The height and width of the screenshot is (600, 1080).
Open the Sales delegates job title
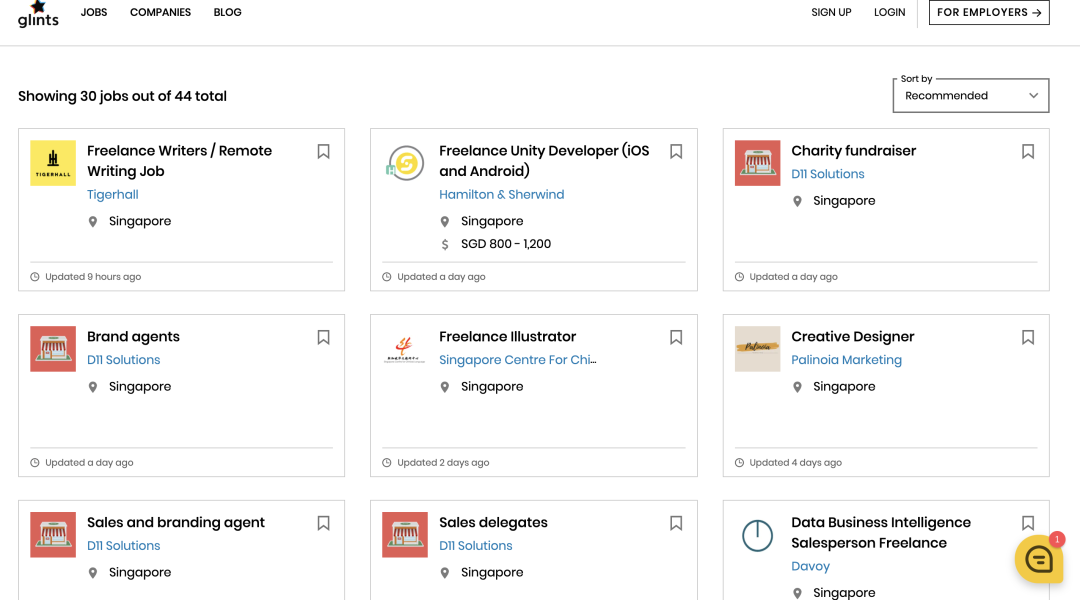[x=493, y=523]
